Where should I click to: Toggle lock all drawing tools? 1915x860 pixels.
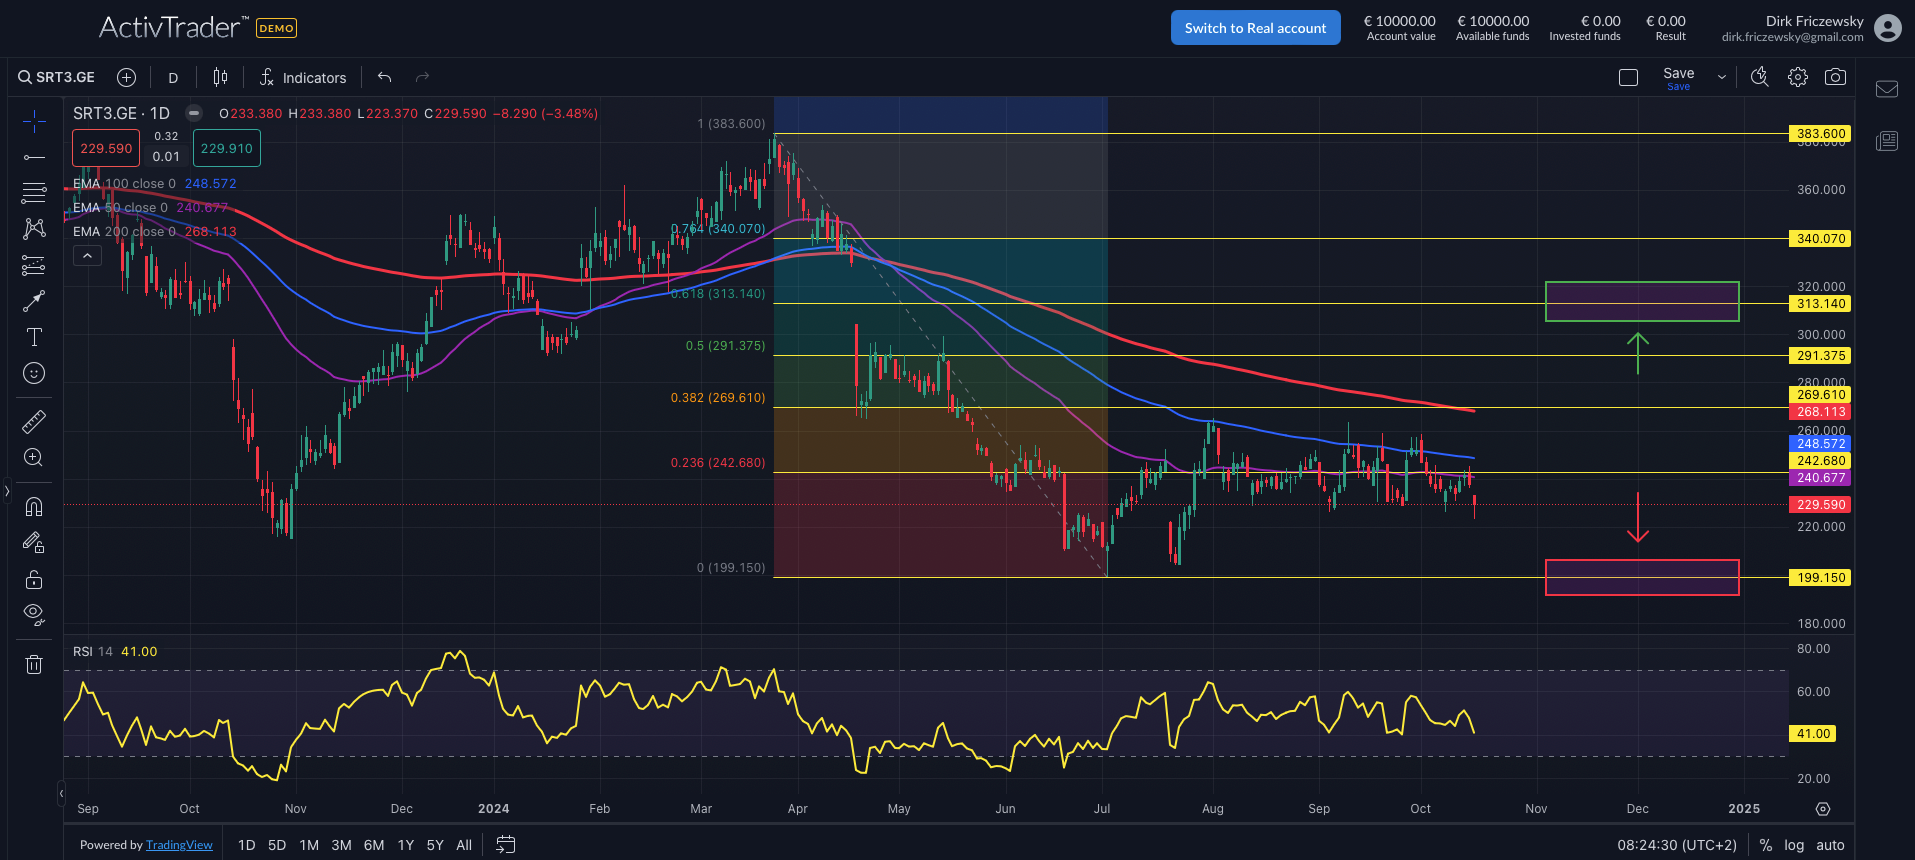coord(34,579)
